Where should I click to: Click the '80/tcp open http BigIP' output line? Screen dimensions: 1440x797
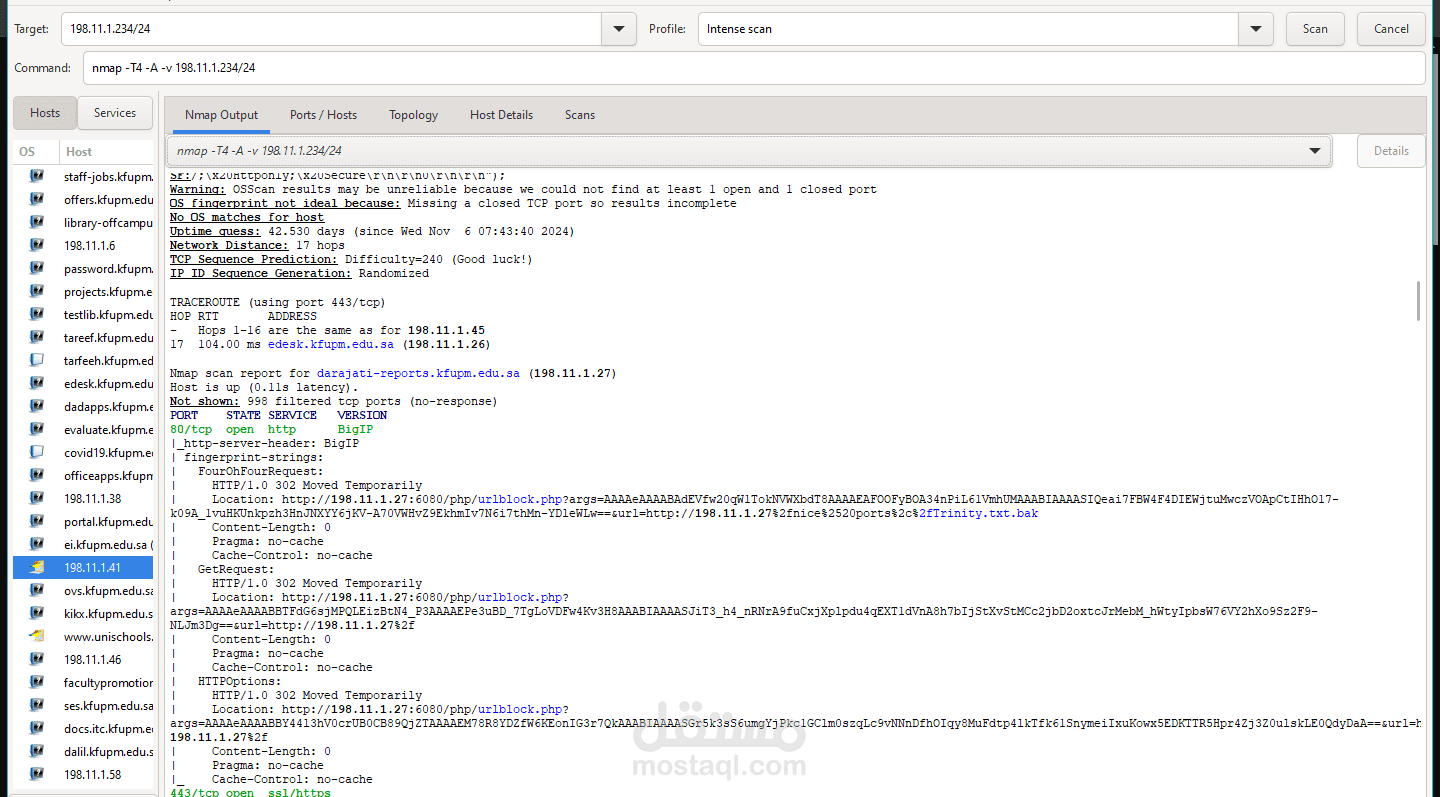(x=272, y=429)
